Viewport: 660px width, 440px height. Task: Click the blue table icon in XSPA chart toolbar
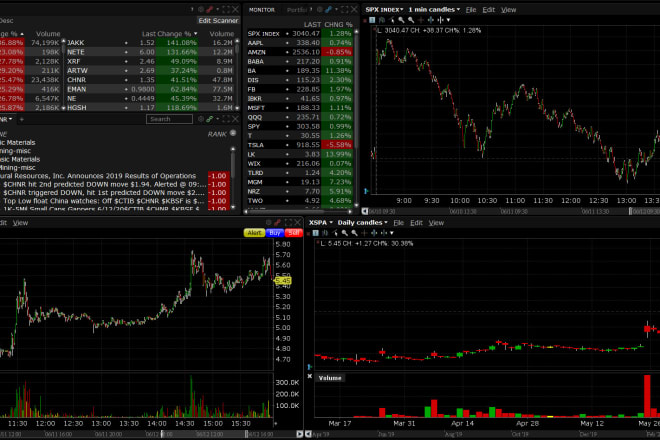pos(316,233)
